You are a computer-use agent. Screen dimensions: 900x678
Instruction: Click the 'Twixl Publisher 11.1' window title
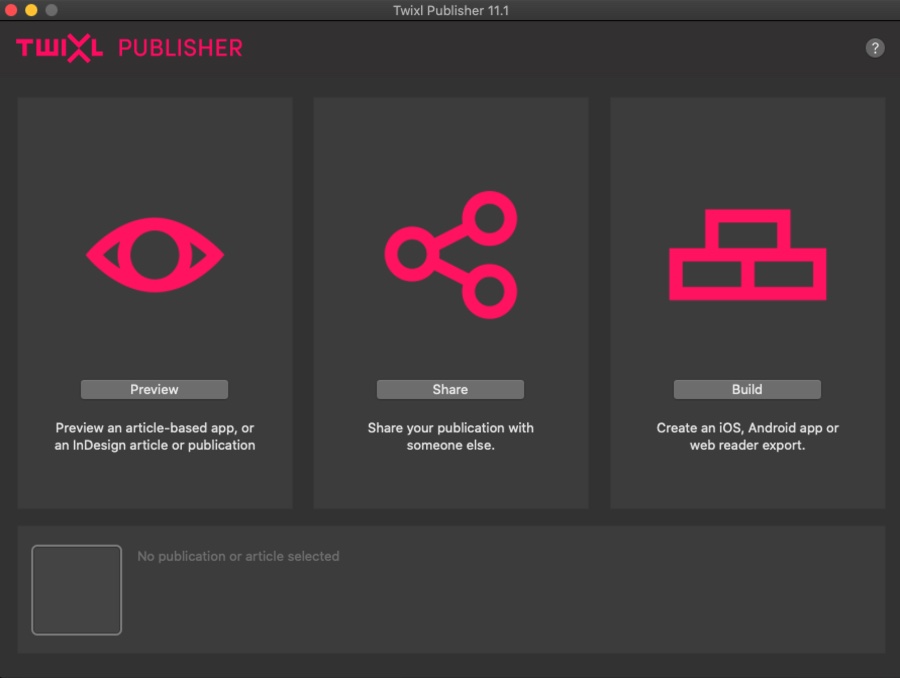click(x=451, y=10)
